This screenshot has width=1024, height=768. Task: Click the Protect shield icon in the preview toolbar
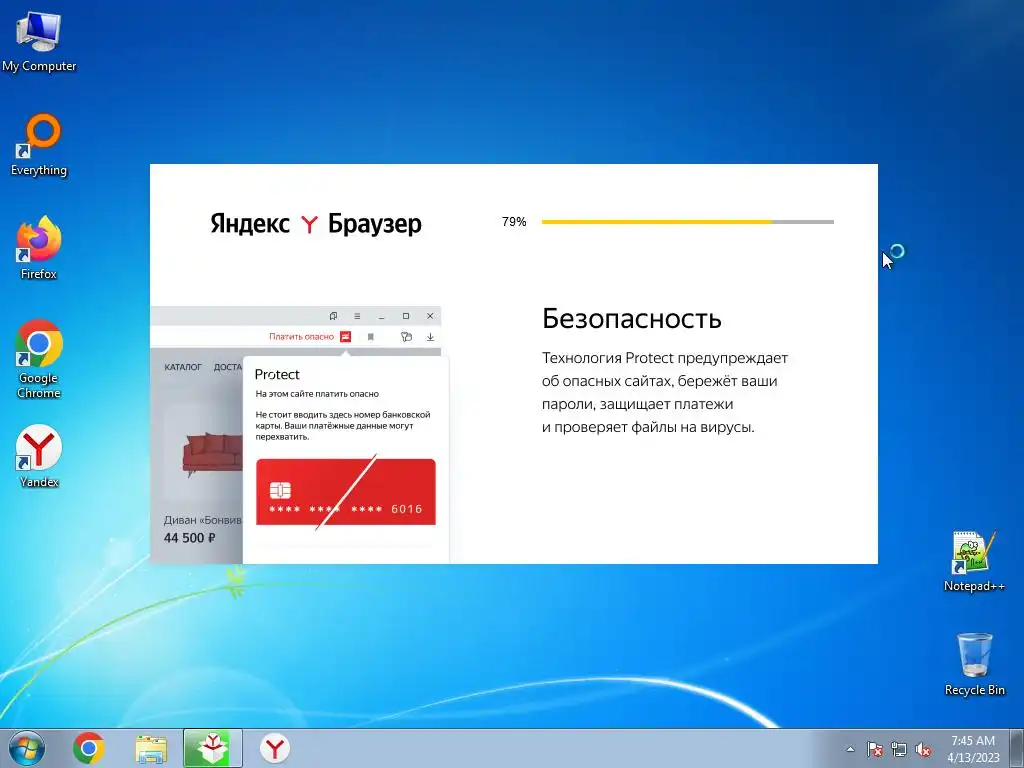pos(406,337)
